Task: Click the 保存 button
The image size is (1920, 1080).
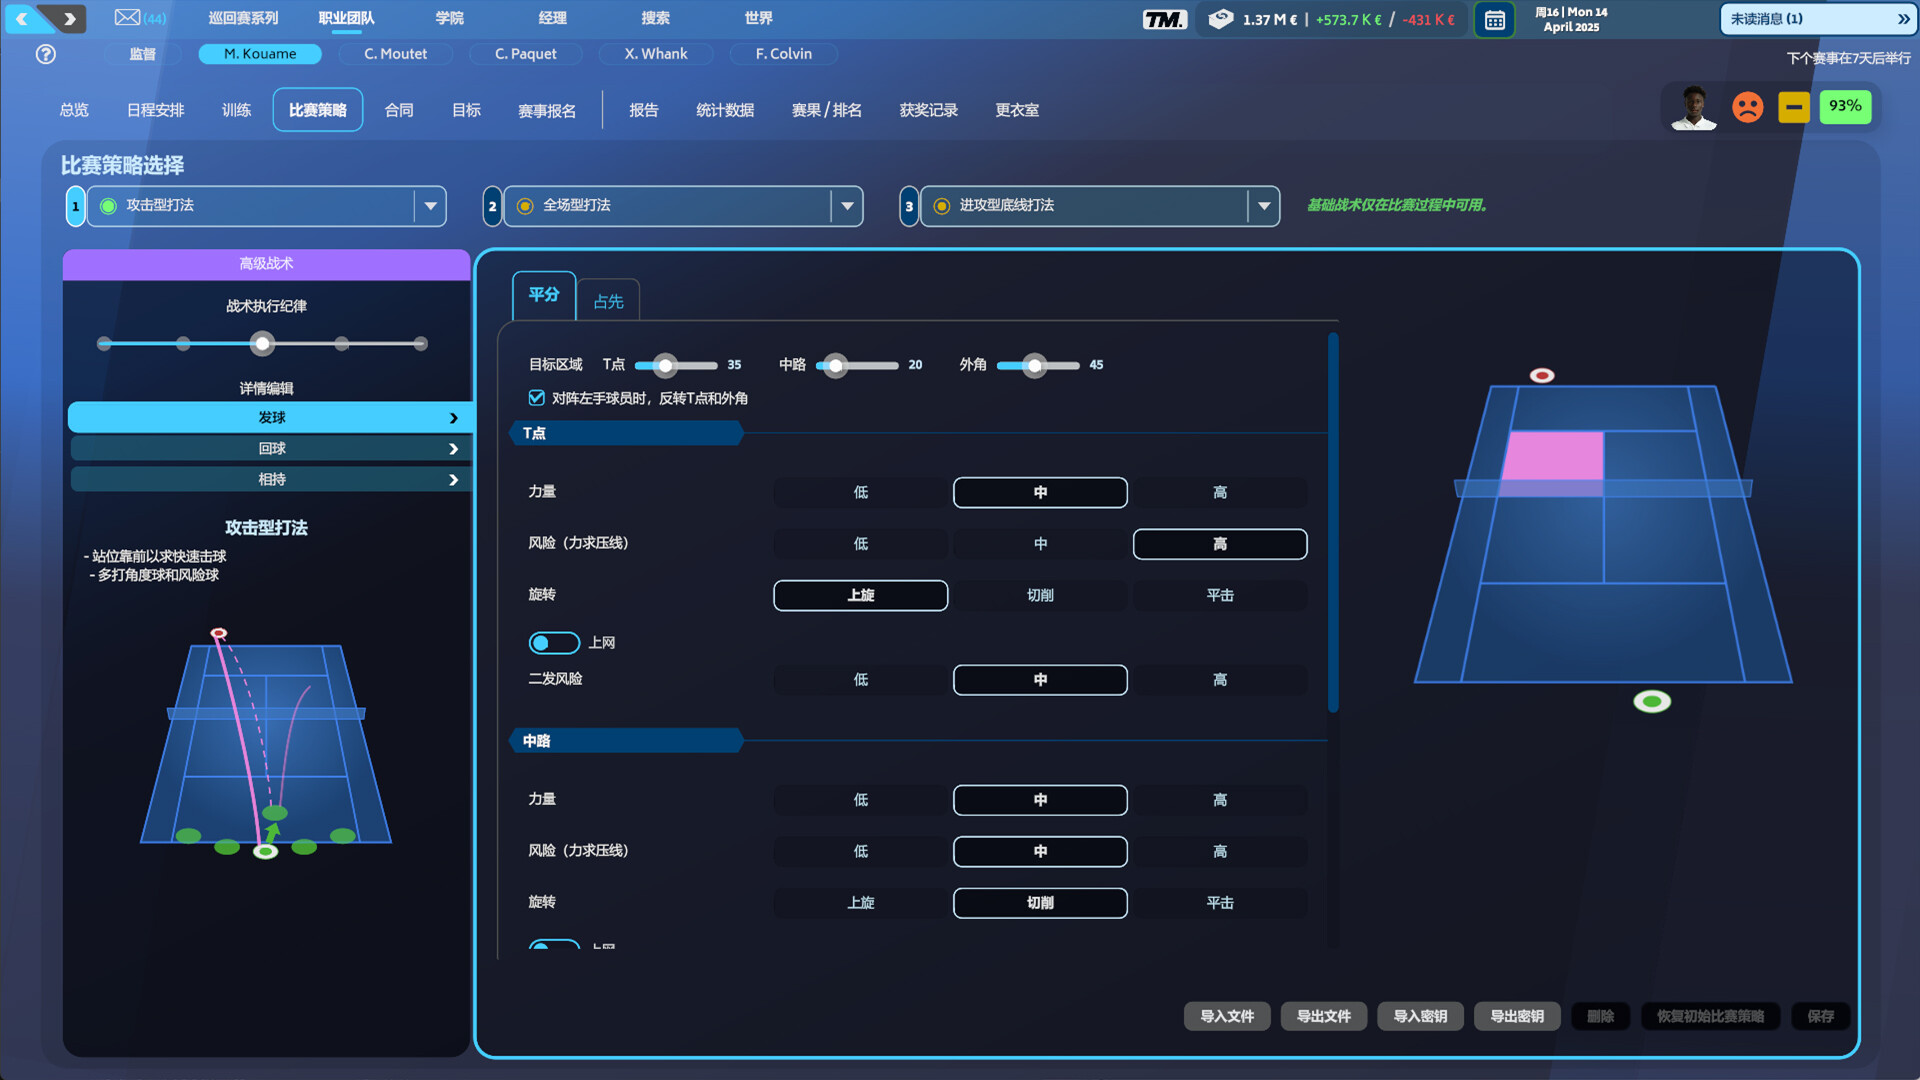Action: coord(1820,1016)
